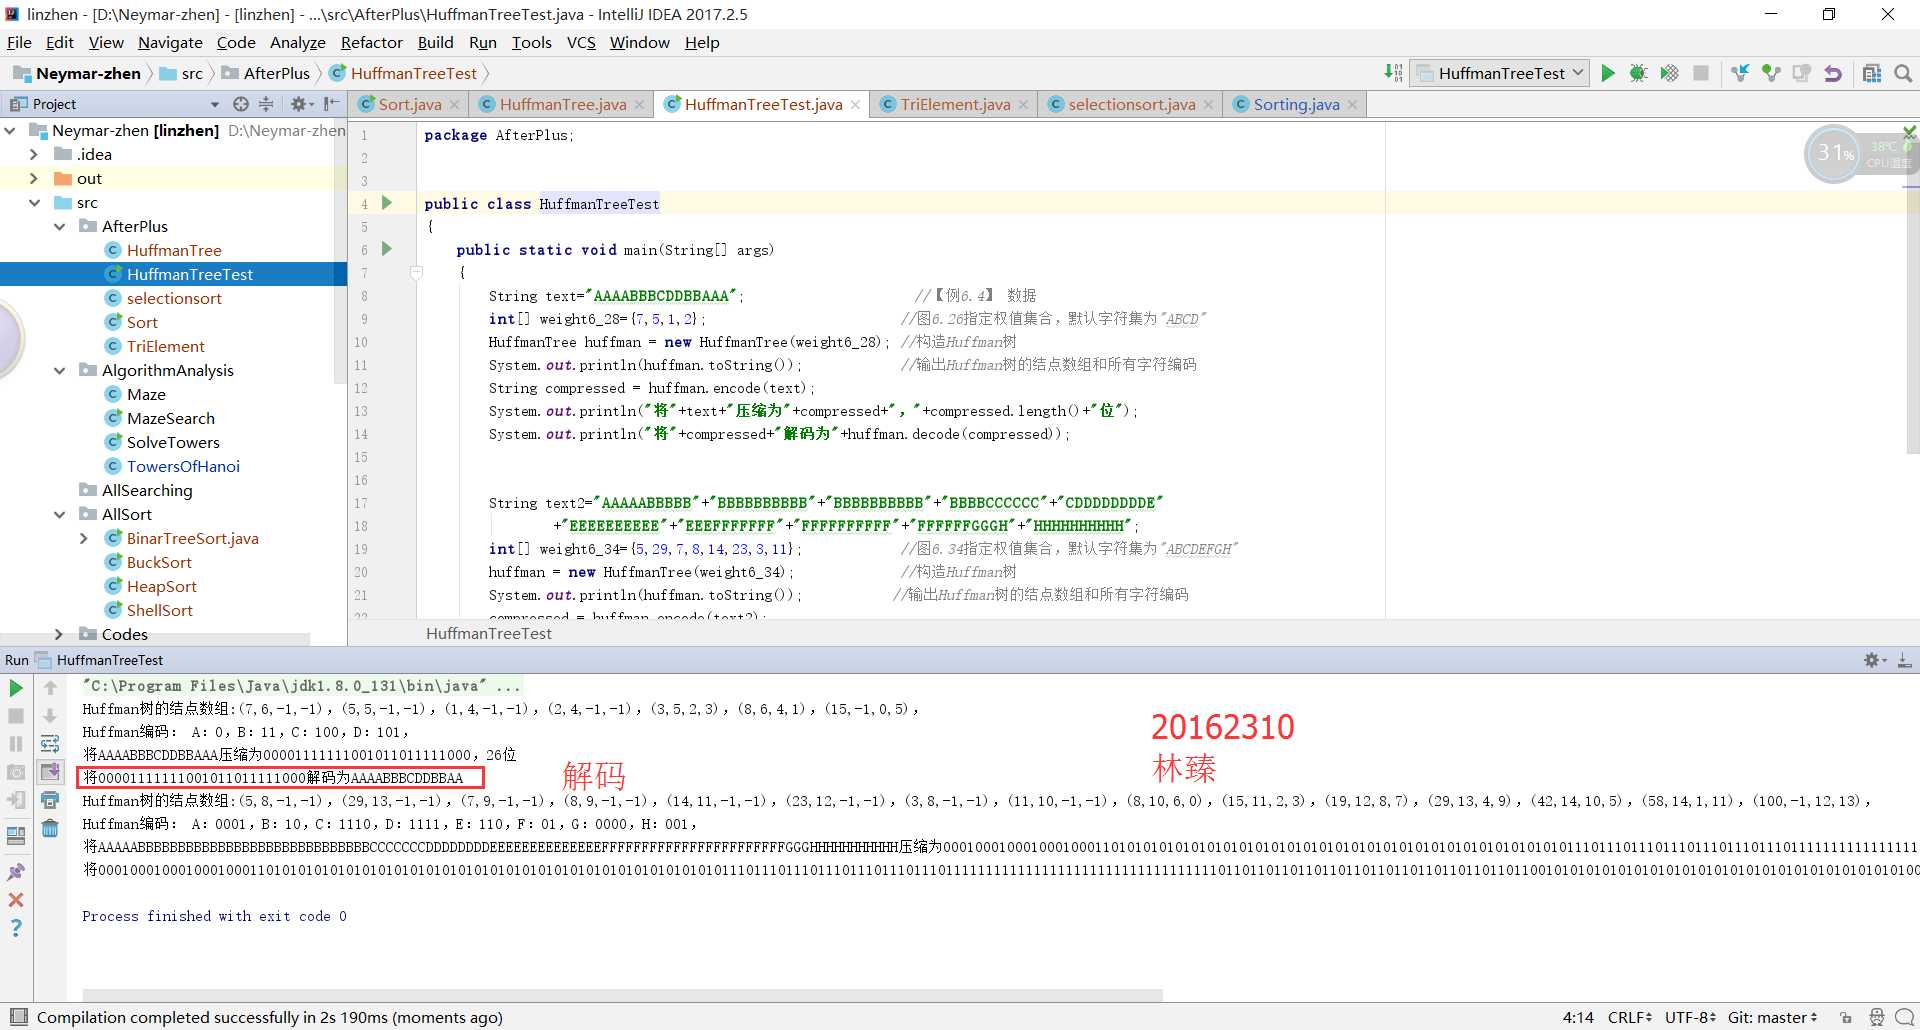
Task: Close the selectionsort.java editor tab
Action: (1208, 105)
